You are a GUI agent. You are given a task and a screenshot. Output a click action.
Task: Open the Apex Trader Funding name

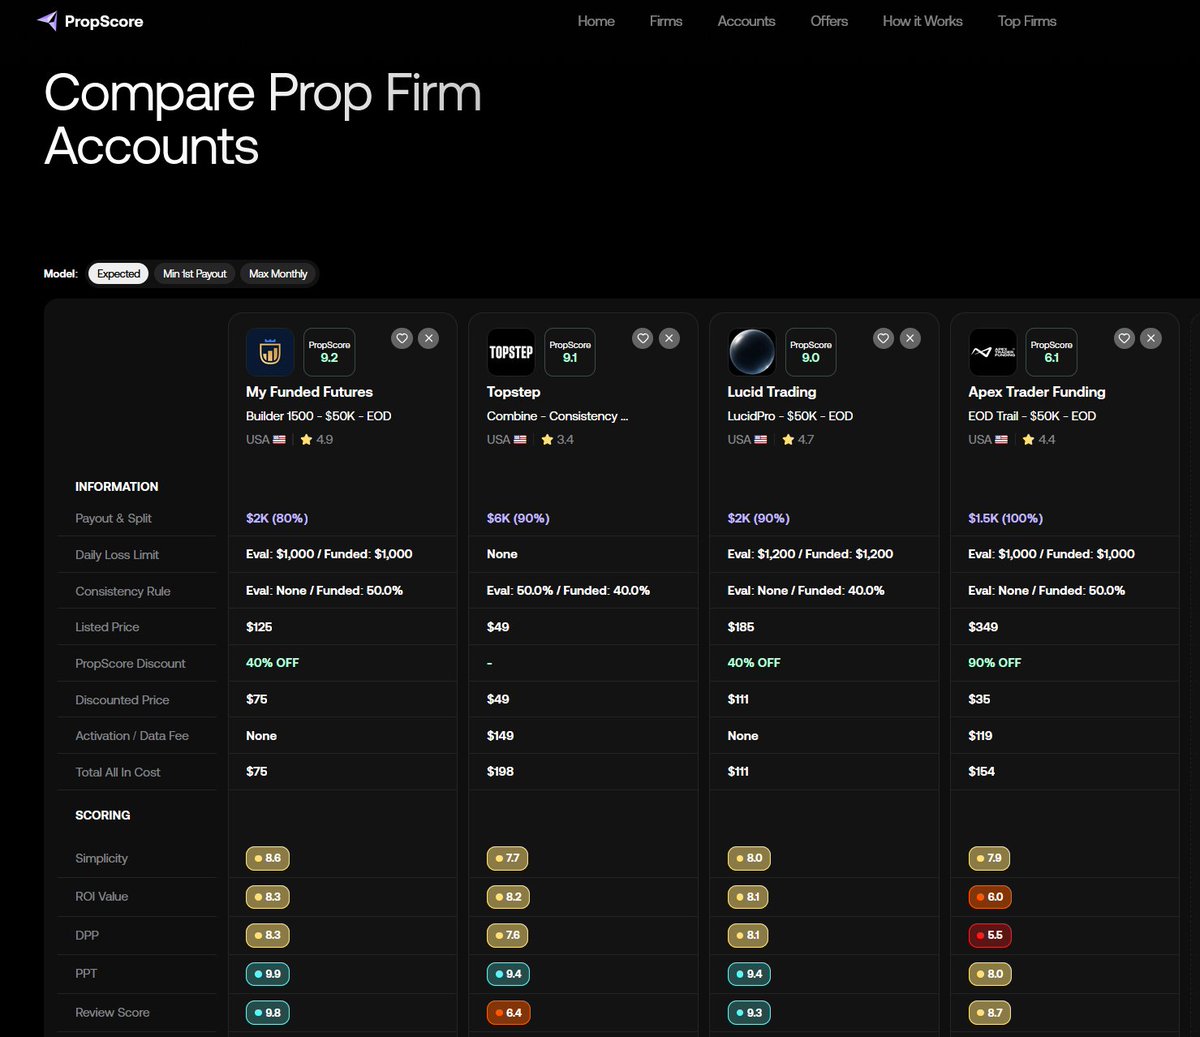click(x=1036, y=392)
